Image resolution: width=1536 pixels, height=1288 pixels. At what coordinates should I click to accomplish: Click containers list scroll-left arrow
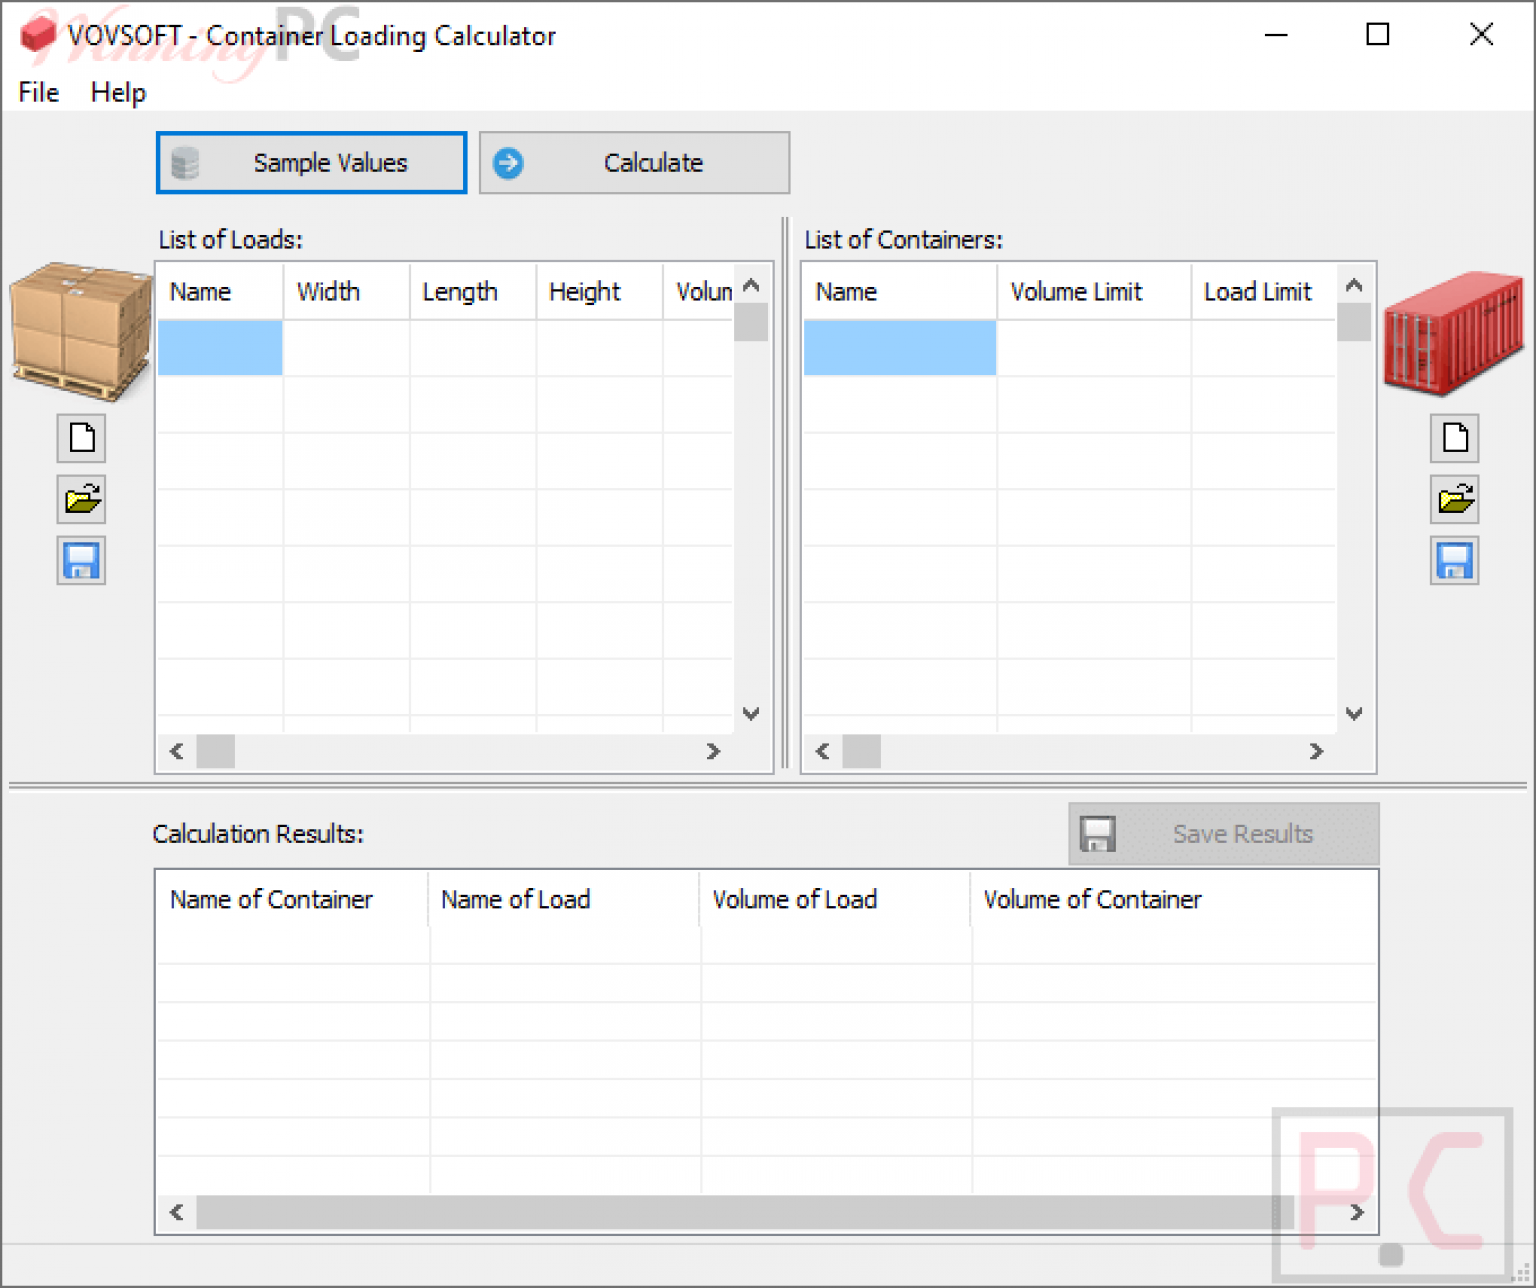click(x=823, y=751)
